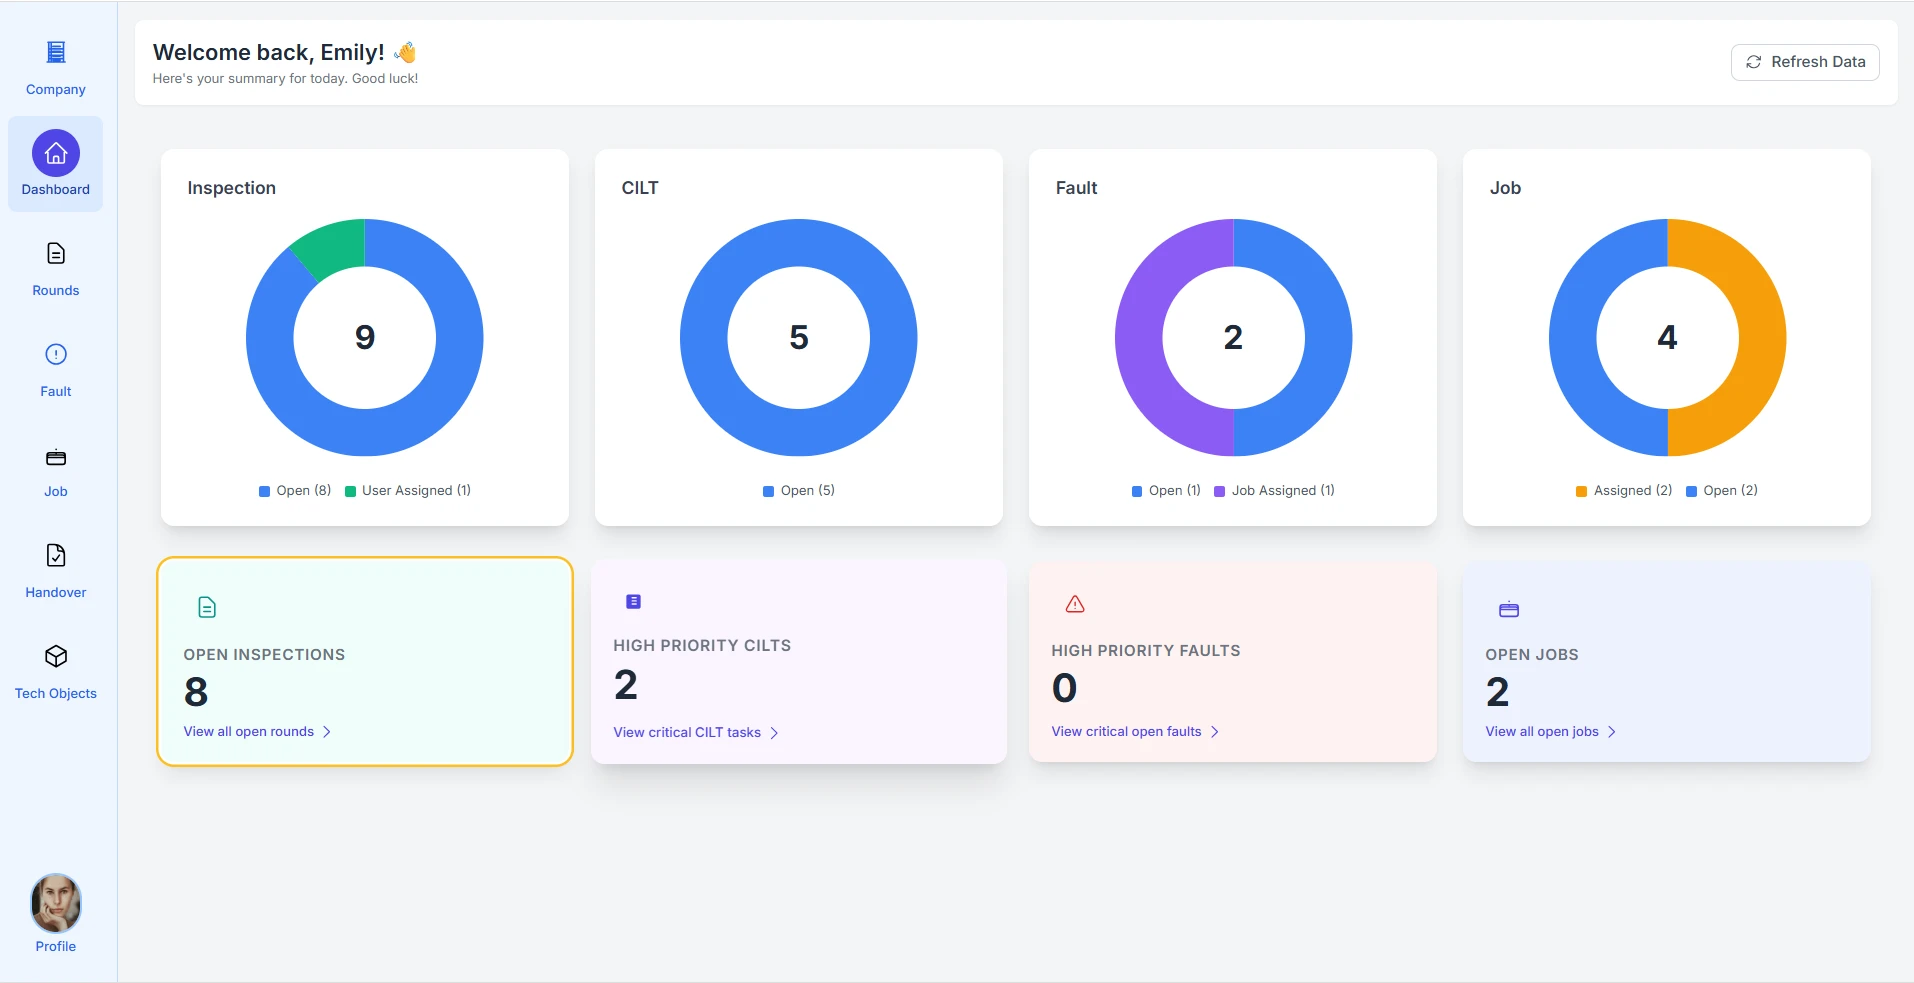This screenshot has height=983, width=1914.
Task: Click warning triangle icon on High Priority Faults
Action: [1075, 604]
